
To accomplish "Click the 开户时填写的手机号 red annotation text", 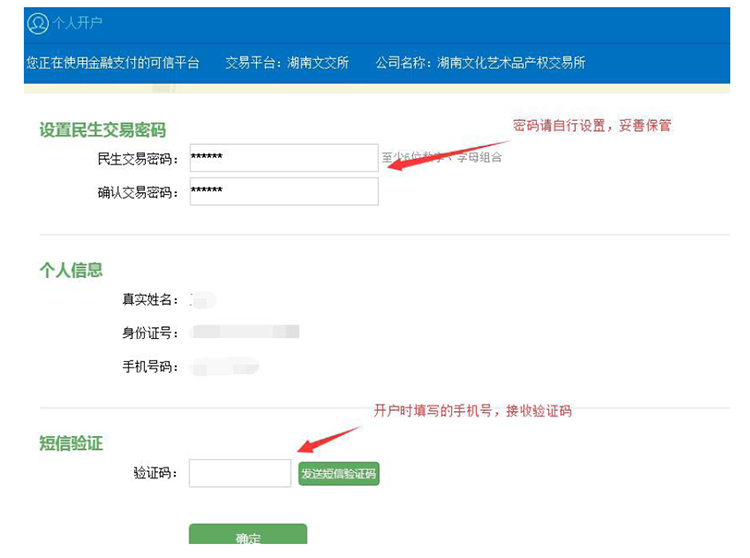I will tap(472, 411).
